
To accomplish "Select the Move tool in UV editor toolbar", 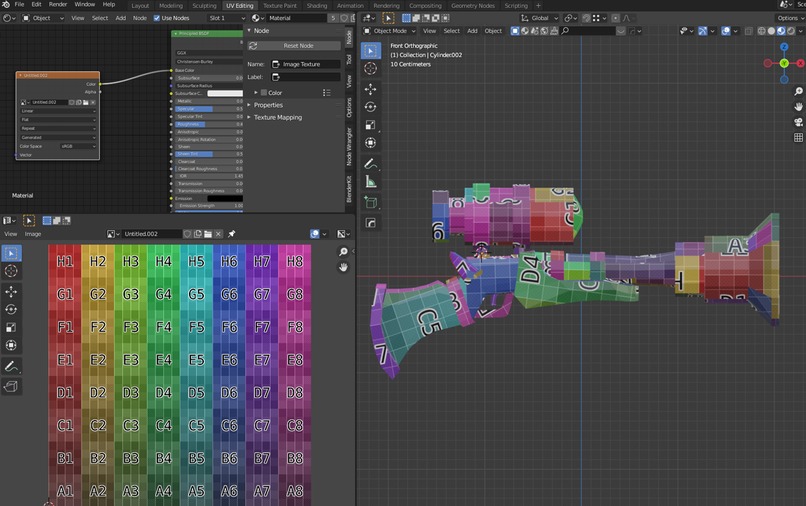I will pyautogui.click(x=11, y=292).
